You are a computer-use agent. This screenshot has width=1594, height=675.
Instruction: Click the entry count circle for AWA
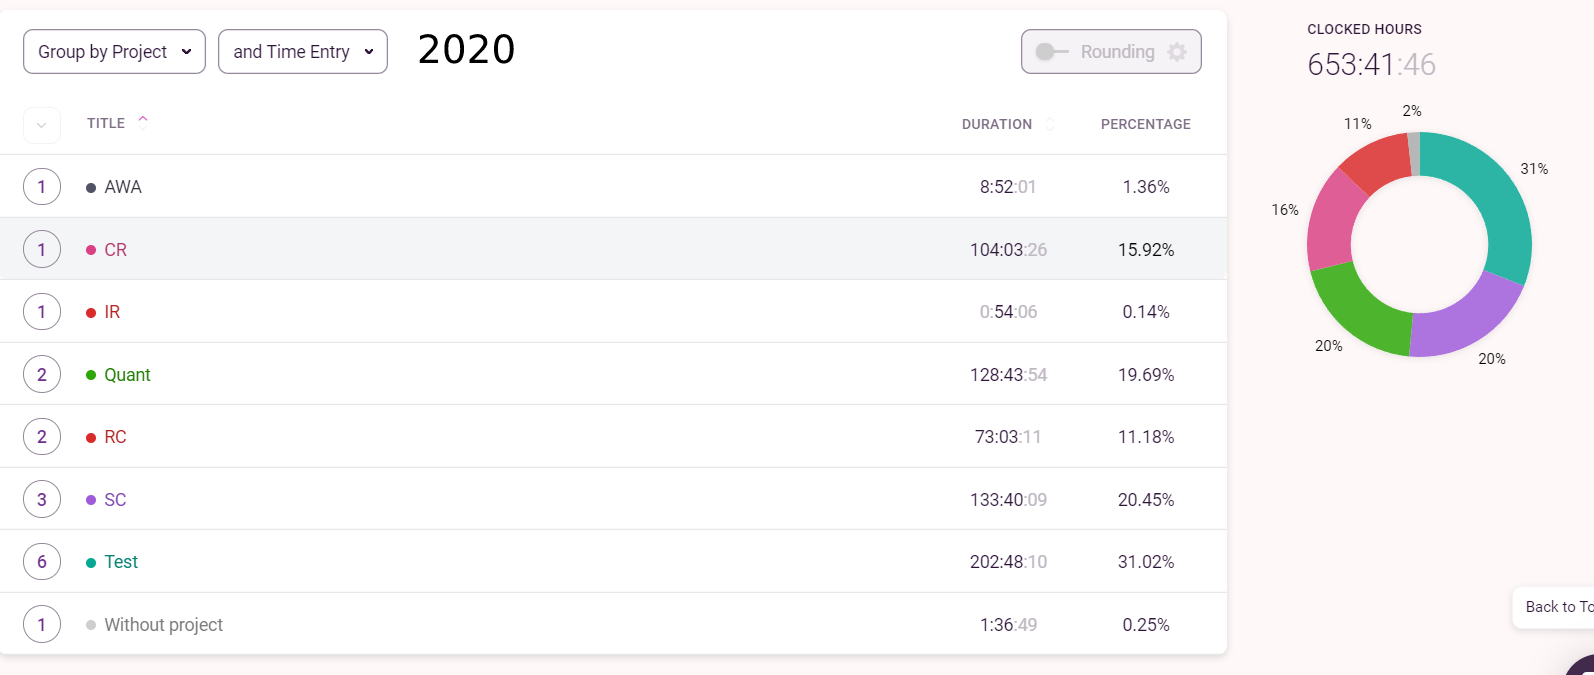tap(42, 187)
